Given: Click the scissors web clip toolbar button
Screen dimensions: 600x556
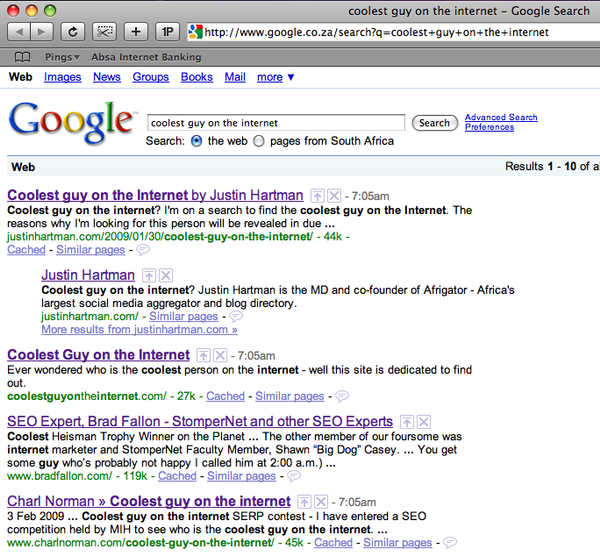Looking at the screenshot, I should [104, 32].
